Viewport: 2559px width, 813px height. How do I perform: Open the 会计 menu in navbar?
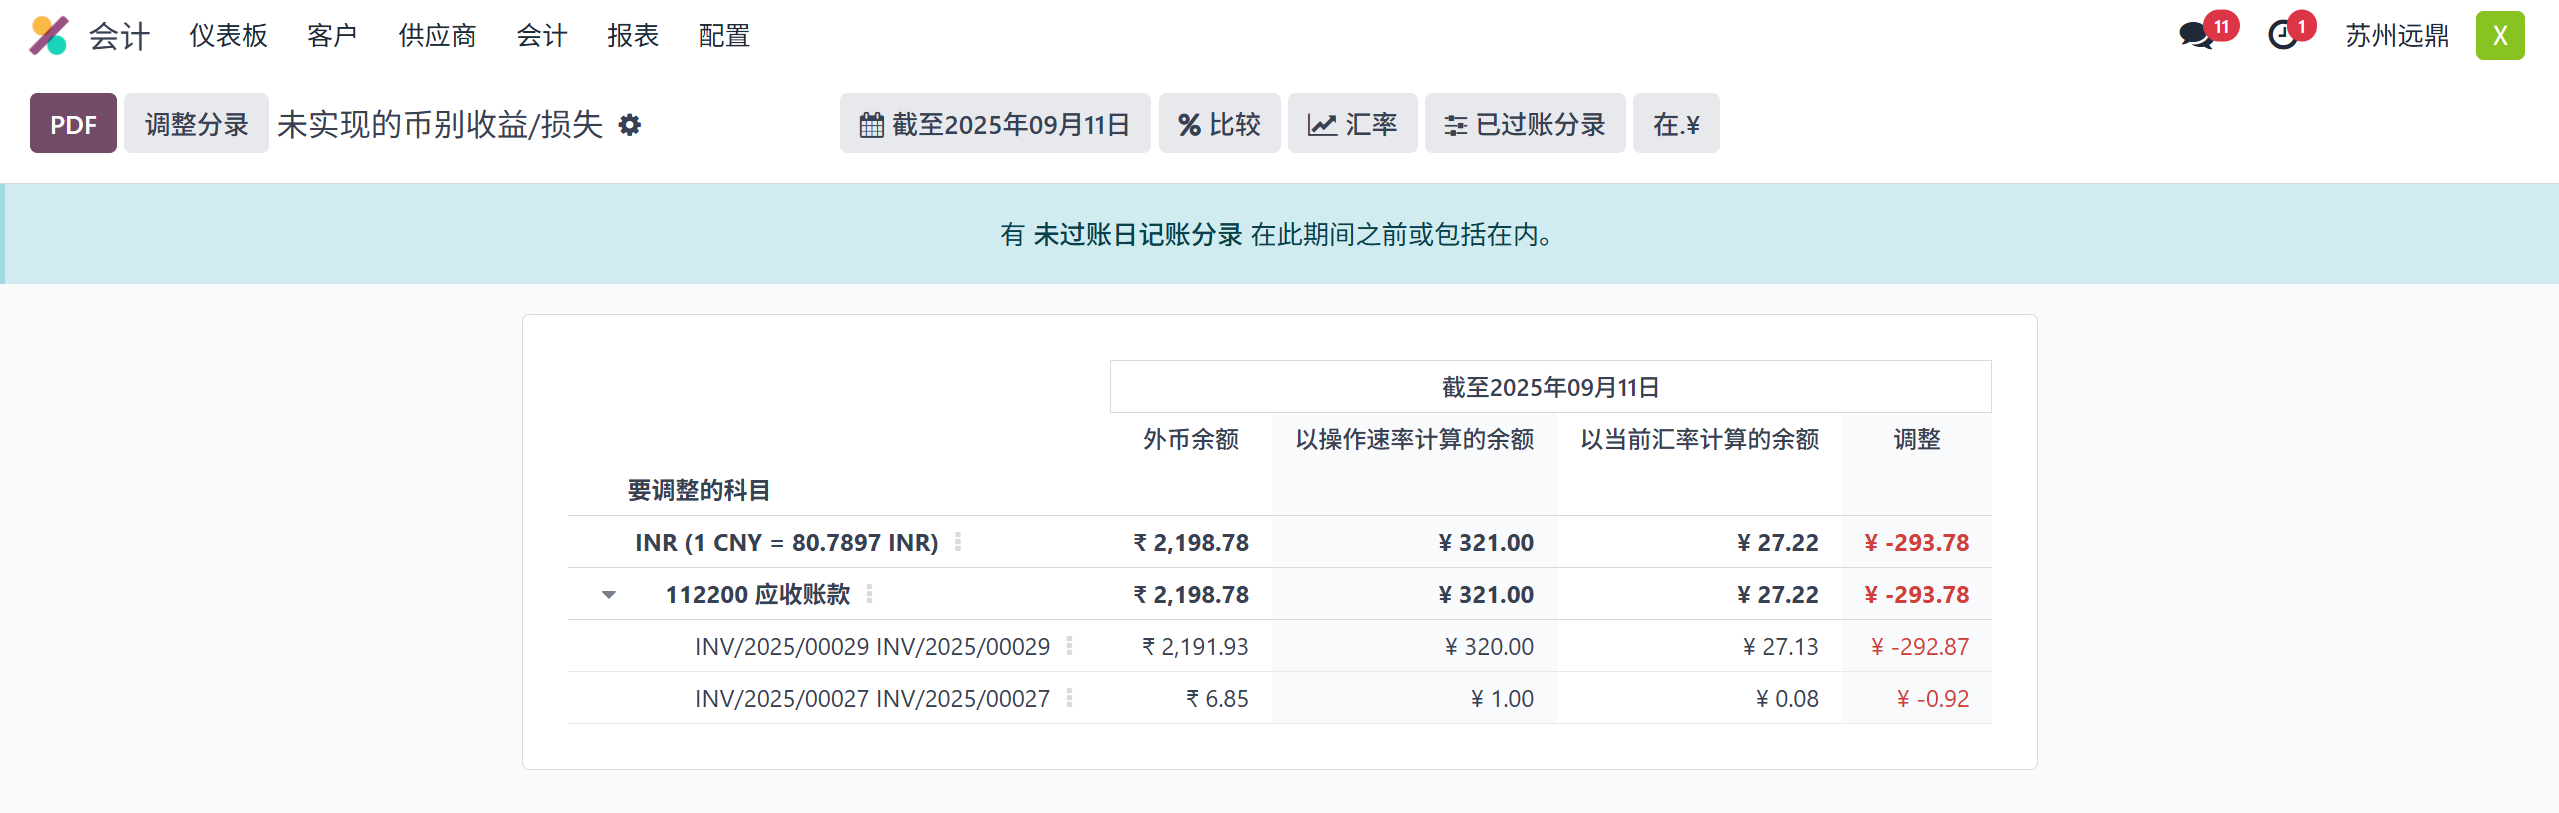[542, 36]
